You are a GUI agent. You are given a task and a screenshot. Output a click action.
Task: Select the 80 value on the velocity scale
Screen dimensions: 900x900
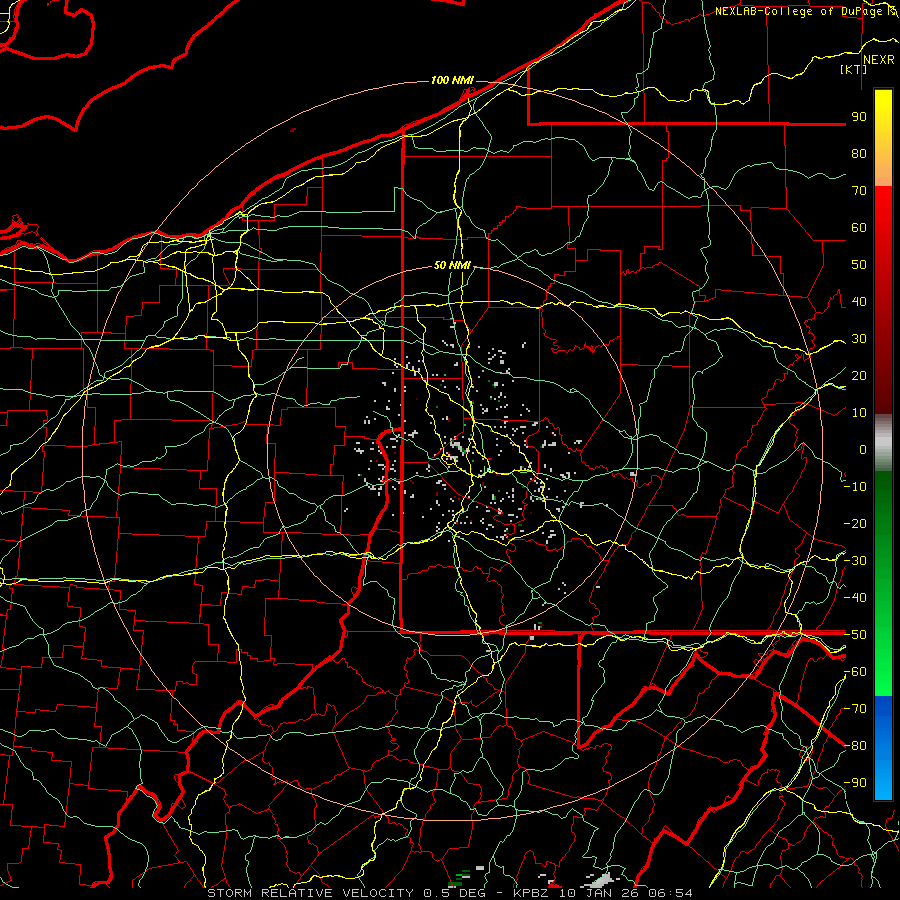(859, 153)
